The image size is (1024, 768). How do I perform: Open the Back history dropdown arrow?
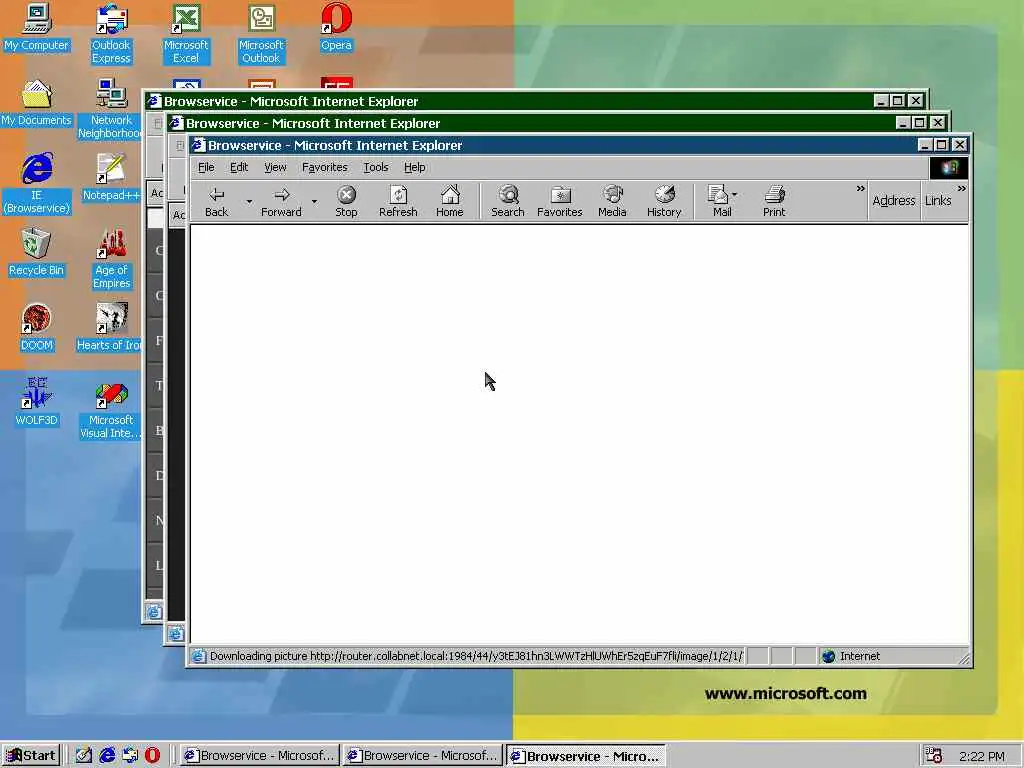pyautogui.click(x=249, y=201)
